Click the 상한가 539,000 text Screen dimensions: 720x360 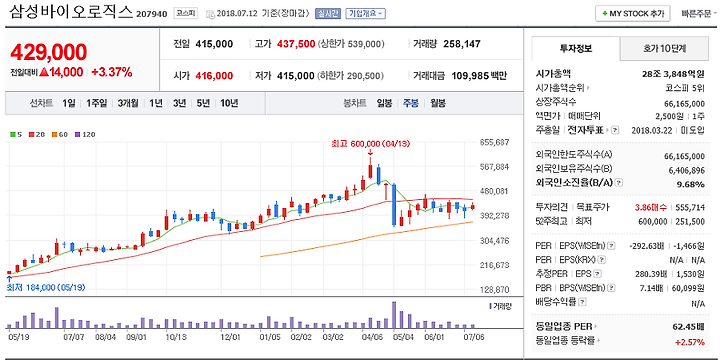point(351,45)
